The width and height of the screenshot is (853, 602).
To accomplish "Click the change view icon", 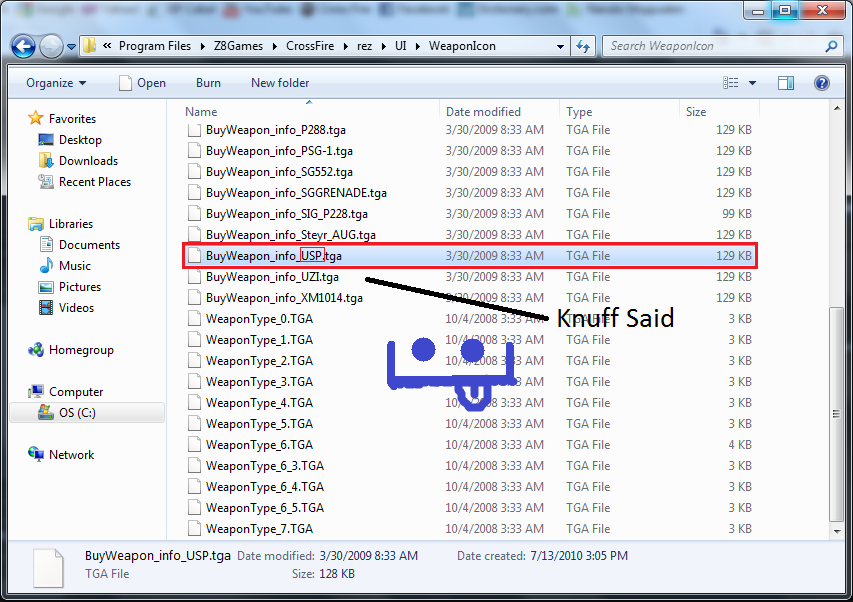I will [x=731, y=83].
